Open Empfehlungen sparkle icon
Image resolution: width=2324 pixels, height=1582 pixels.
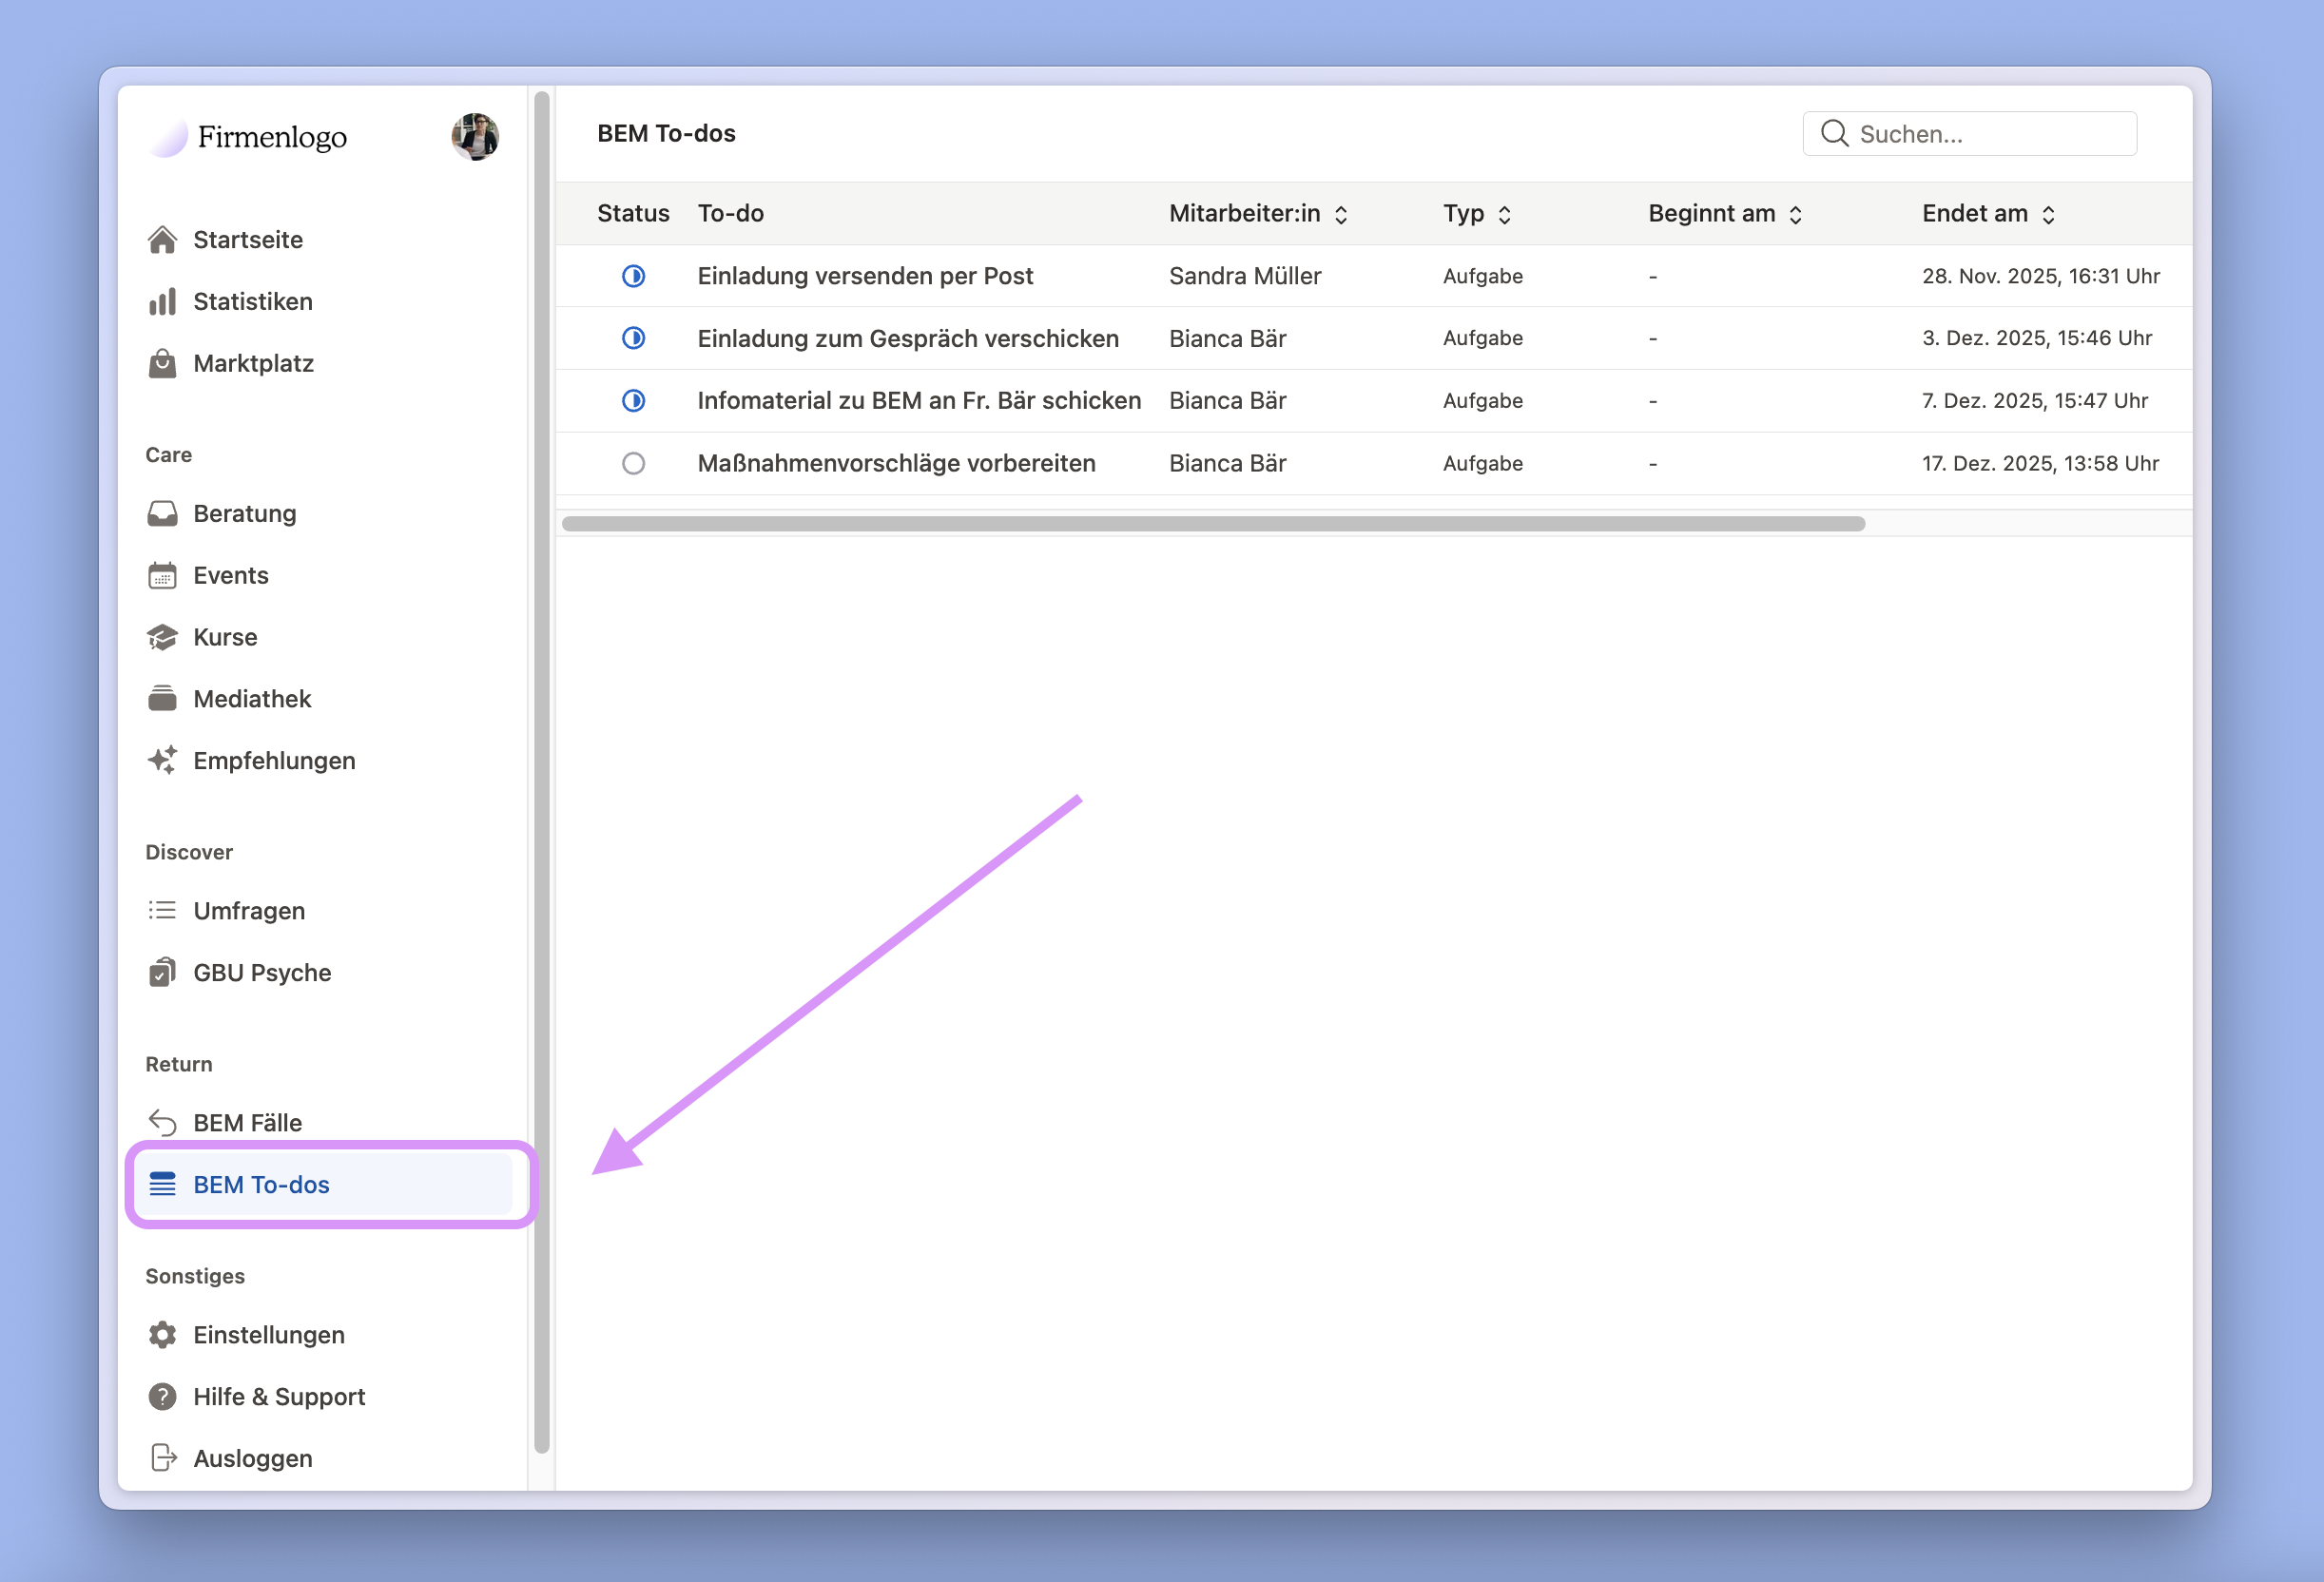point(162,761)
